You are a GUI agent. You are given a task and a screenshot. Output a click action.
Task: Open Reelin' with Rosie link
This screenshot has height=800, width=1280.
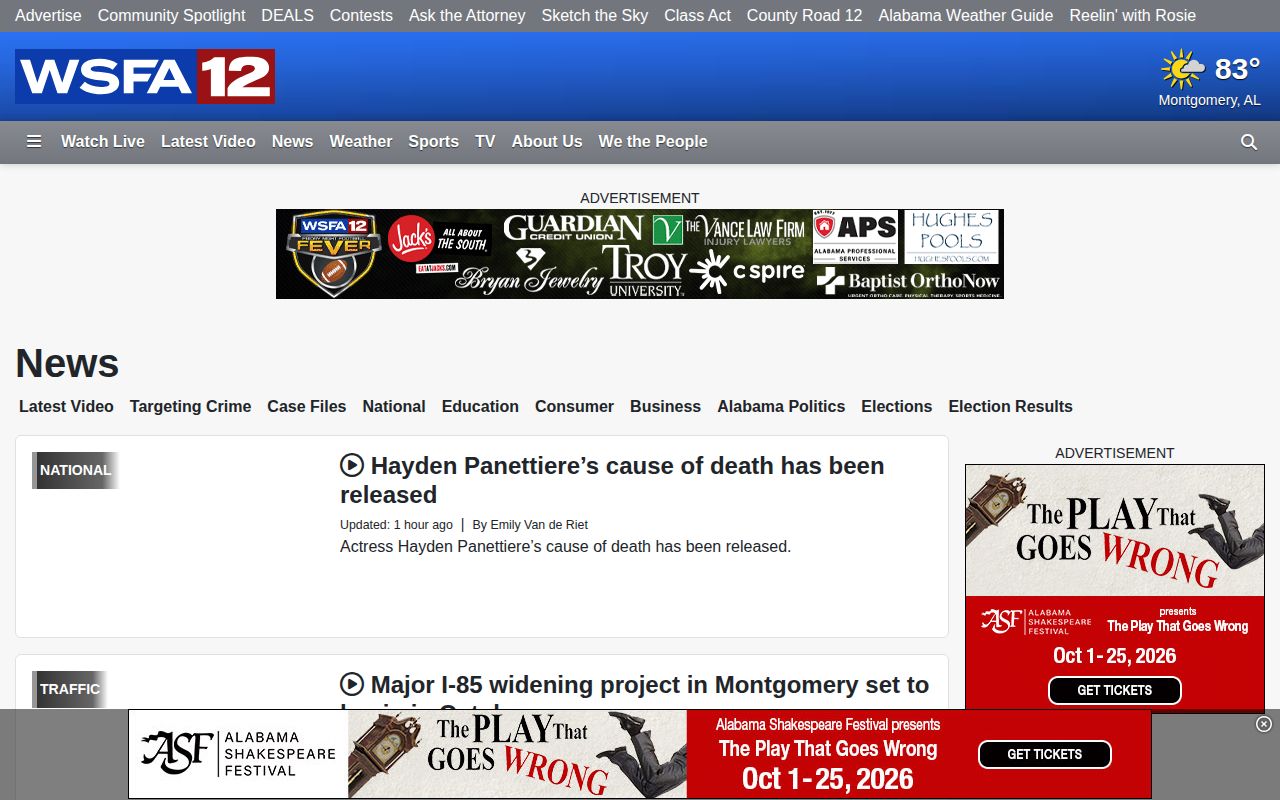1132,16
